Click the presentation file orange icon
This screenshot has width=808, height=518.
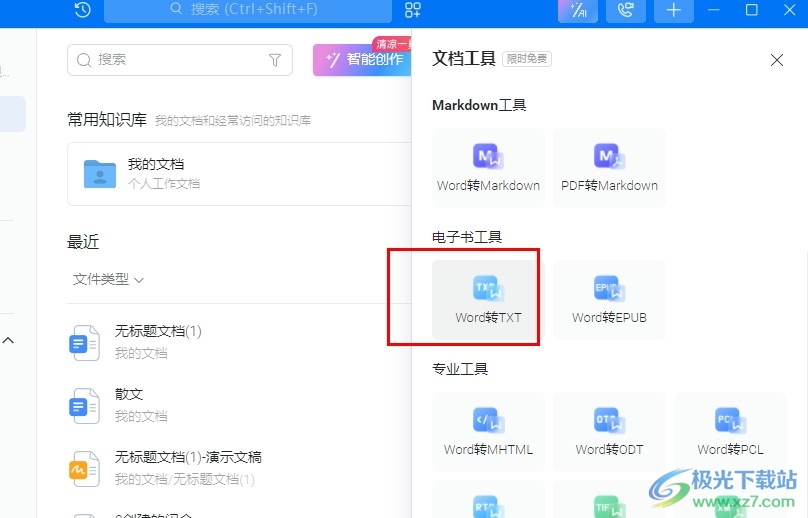[84, 469]
